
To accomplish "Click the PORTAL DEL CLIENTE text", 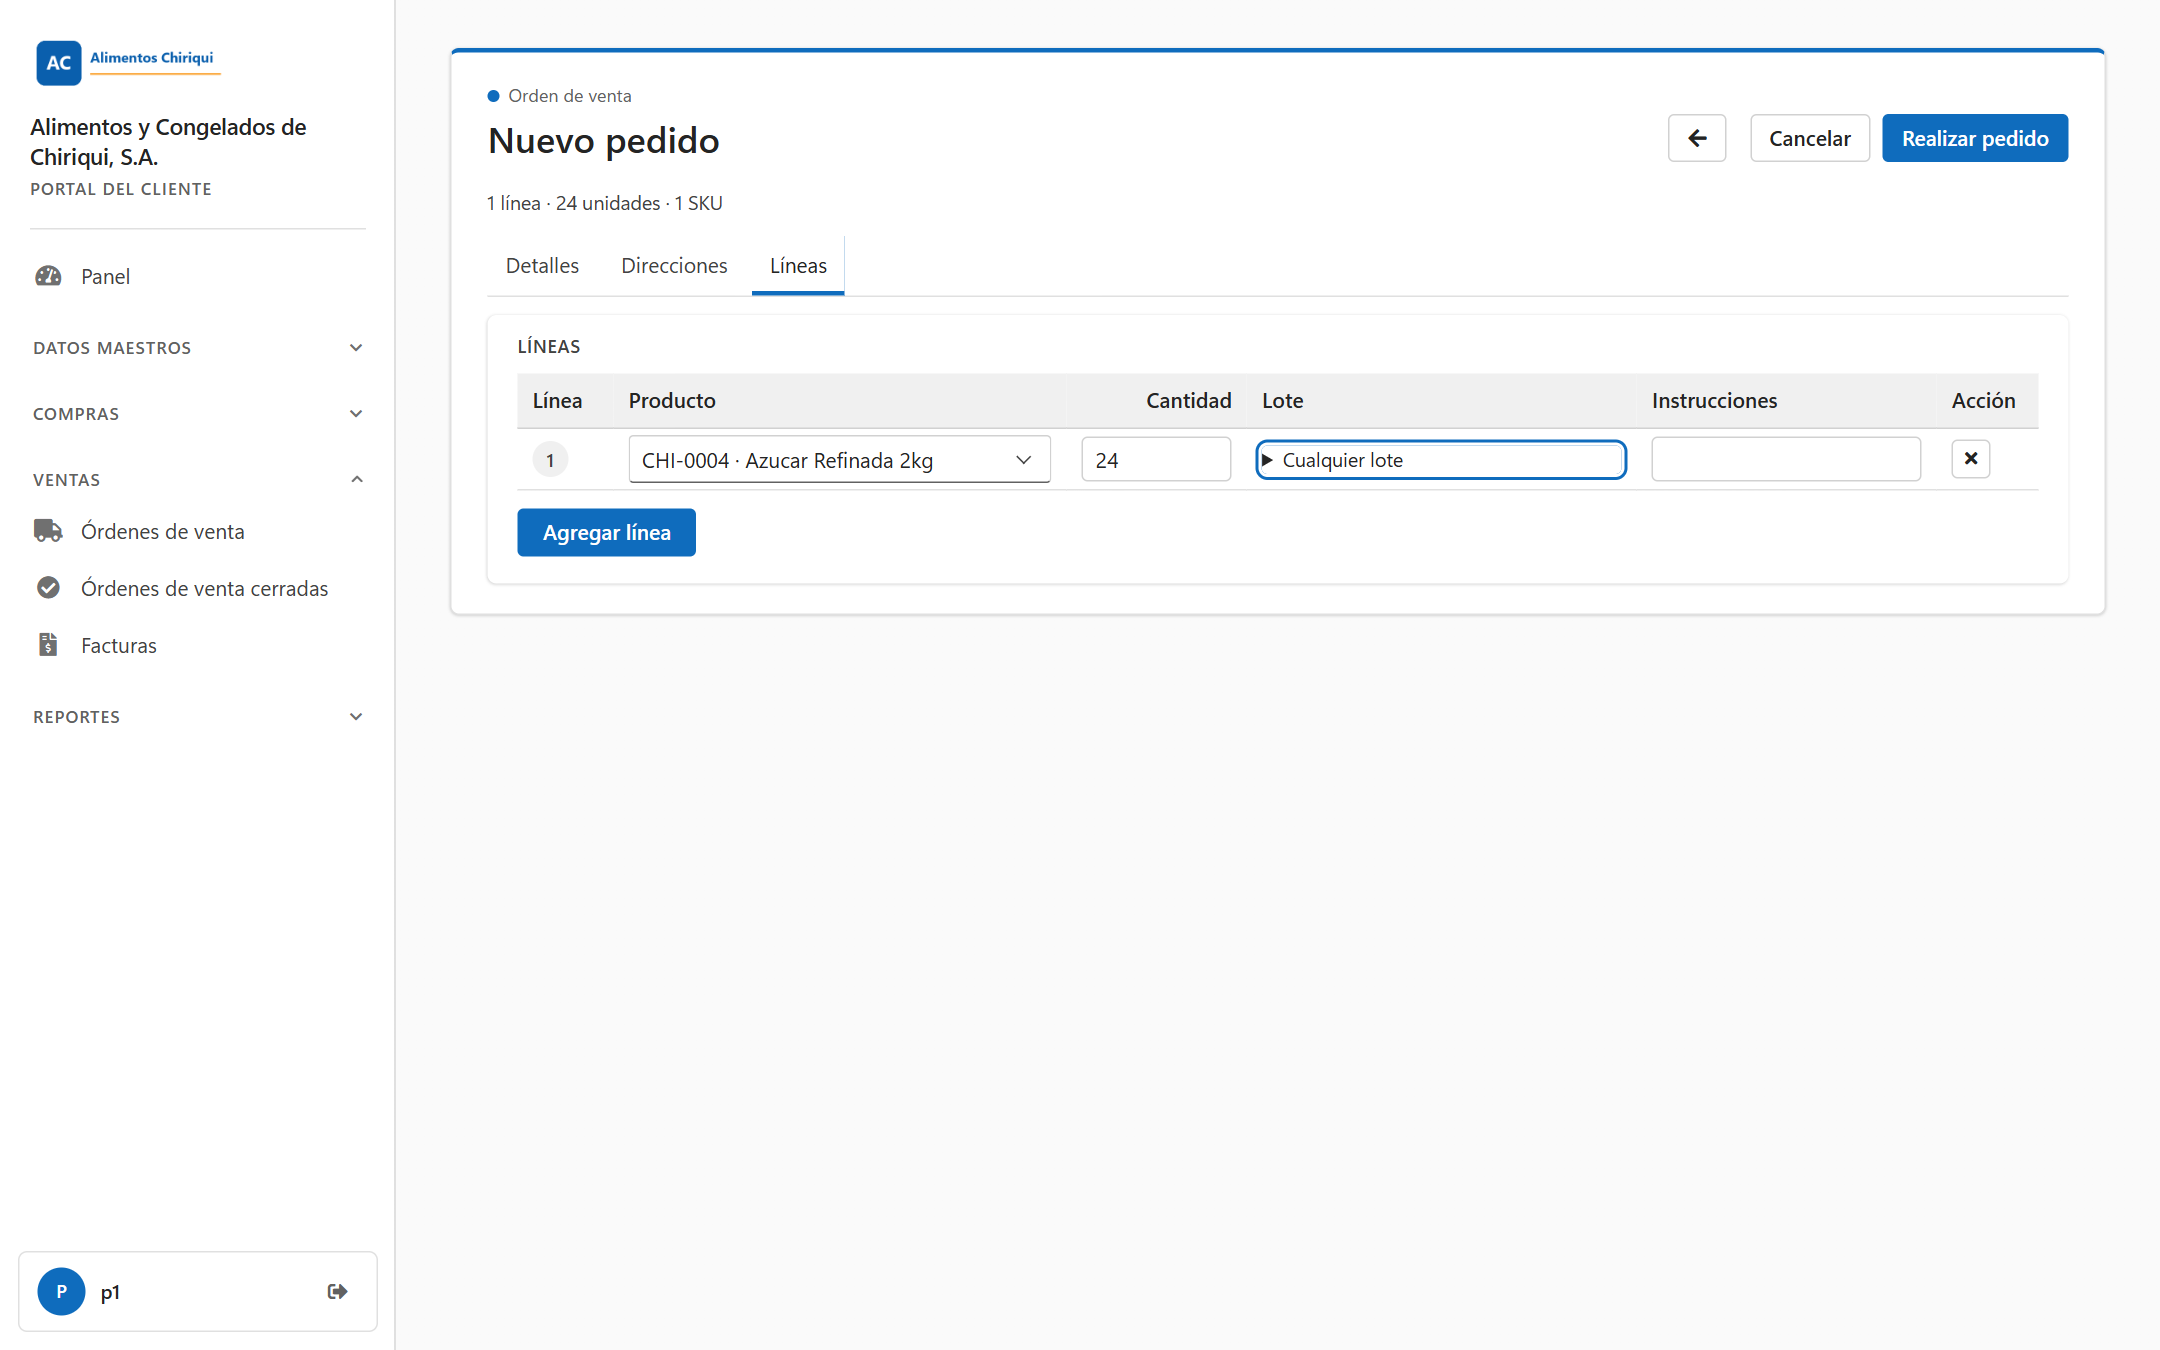I will click(x=121, y=189).
